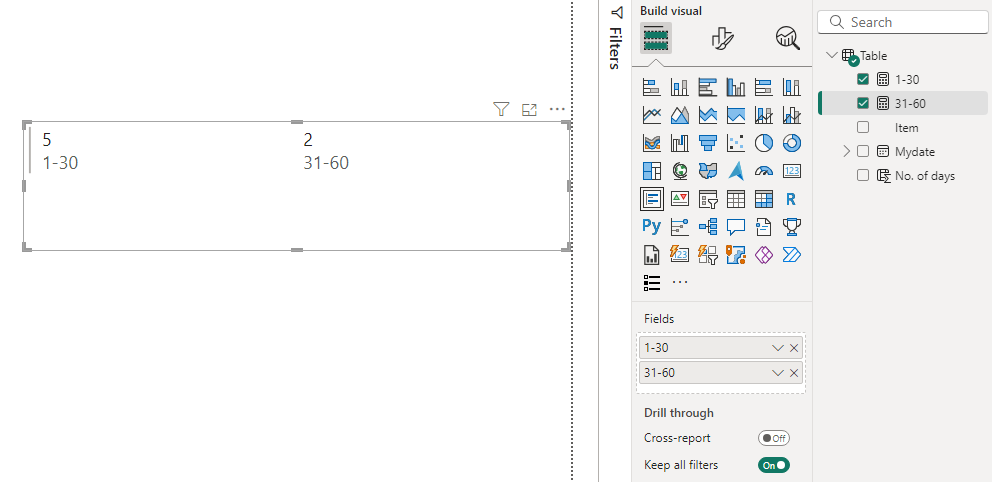Insert a line chart visual
The height and width of the screenshot is (482, 992).
click(x=652, y=115)
